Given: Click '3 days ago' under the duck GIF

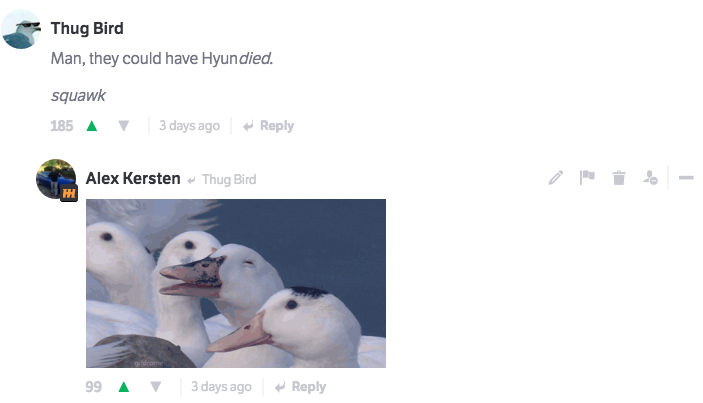Looking at the screenshot, I should click(221, 387).
